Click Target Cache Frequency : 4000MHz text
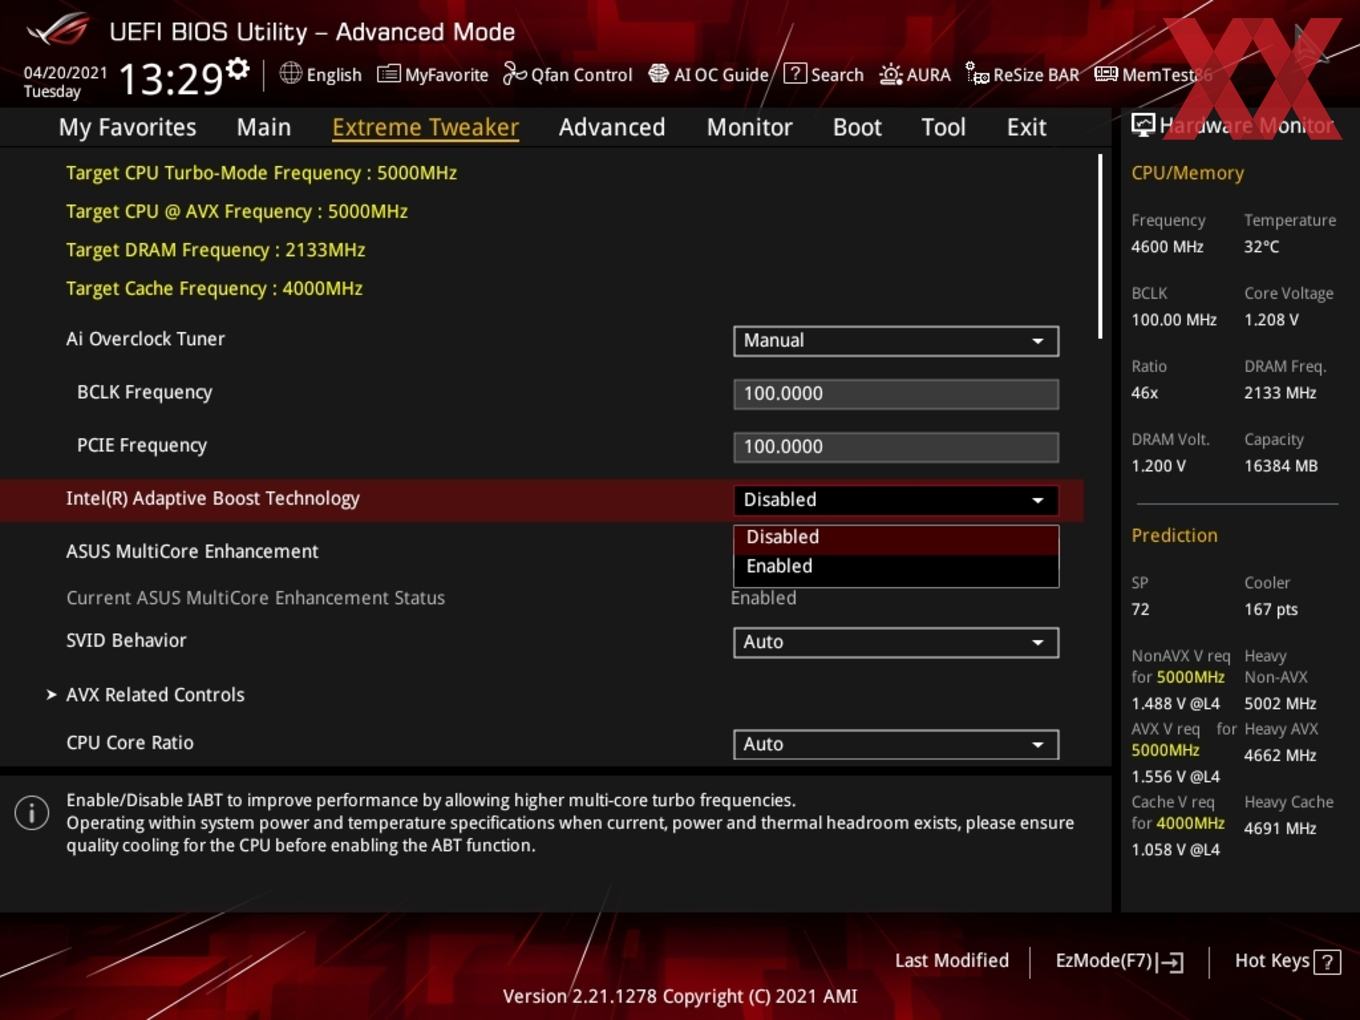1360x1020 pixels. tap(214, 289)
